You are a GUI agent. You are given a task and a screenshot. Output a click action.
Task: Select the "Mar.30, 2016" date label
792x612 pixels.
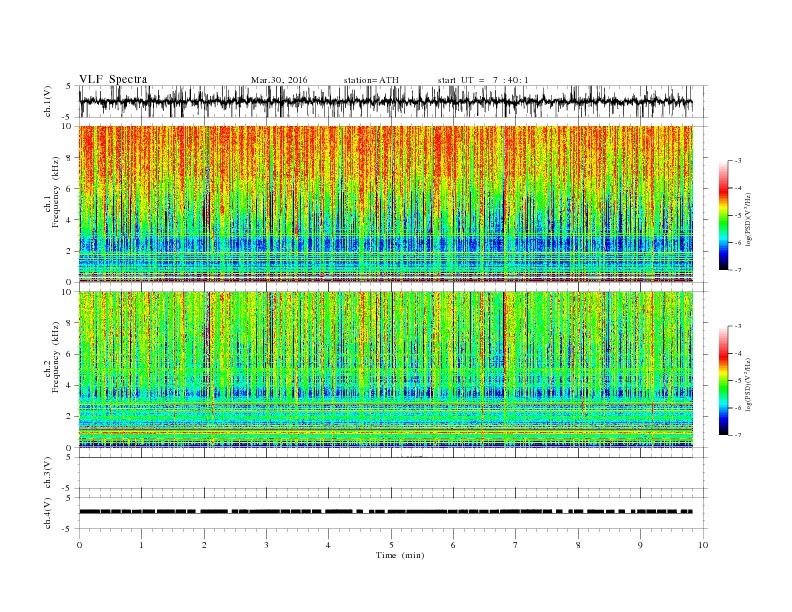pyautogui.click(x=279, y=80)
